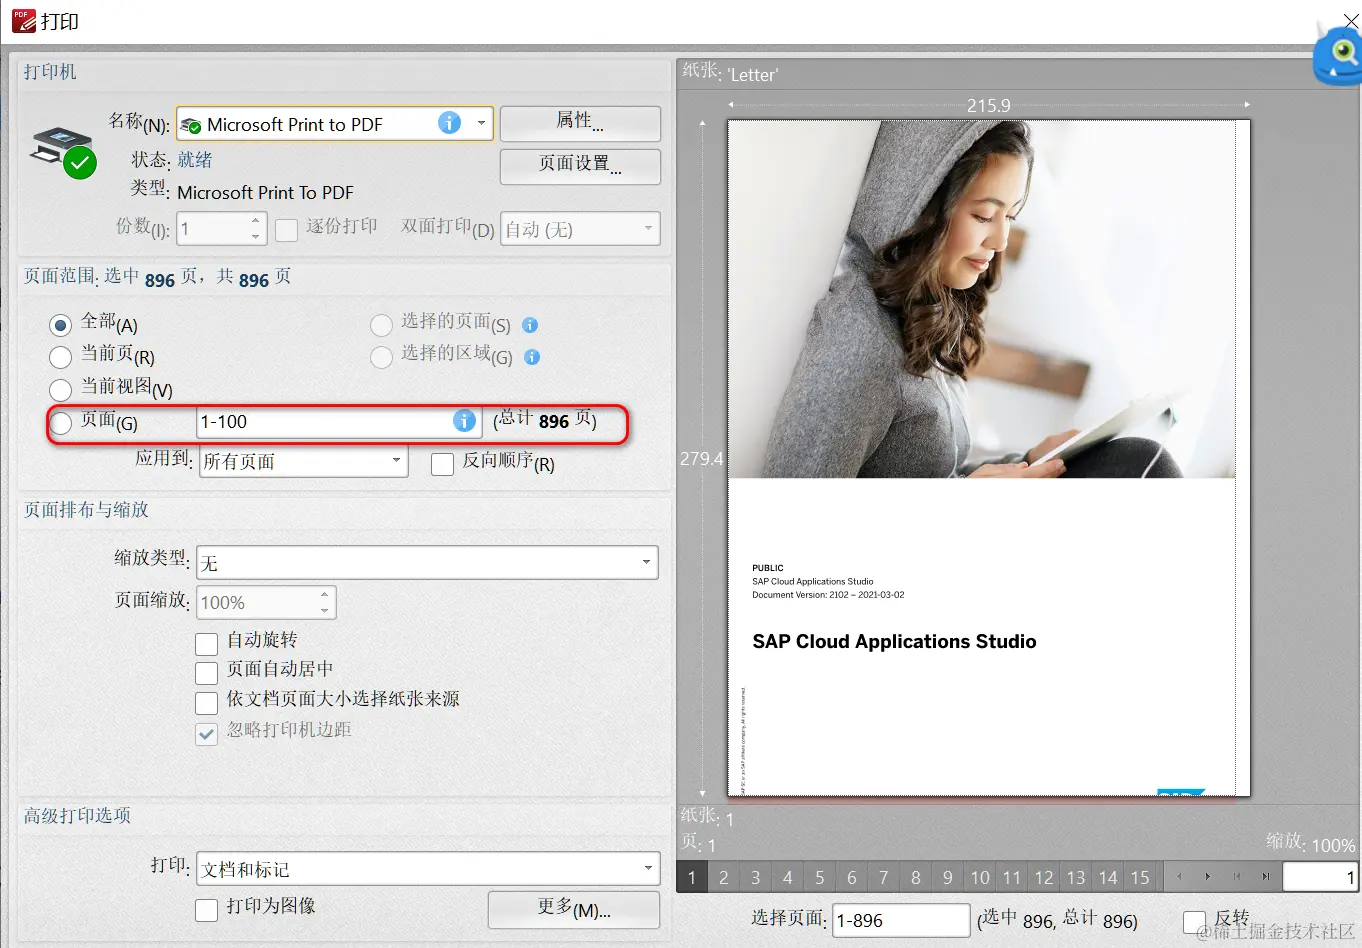Image resolution: width=1362 pixels, height=948 pixels.
Task: Decrease copies count with down arrow
Action: coord(256,236)
